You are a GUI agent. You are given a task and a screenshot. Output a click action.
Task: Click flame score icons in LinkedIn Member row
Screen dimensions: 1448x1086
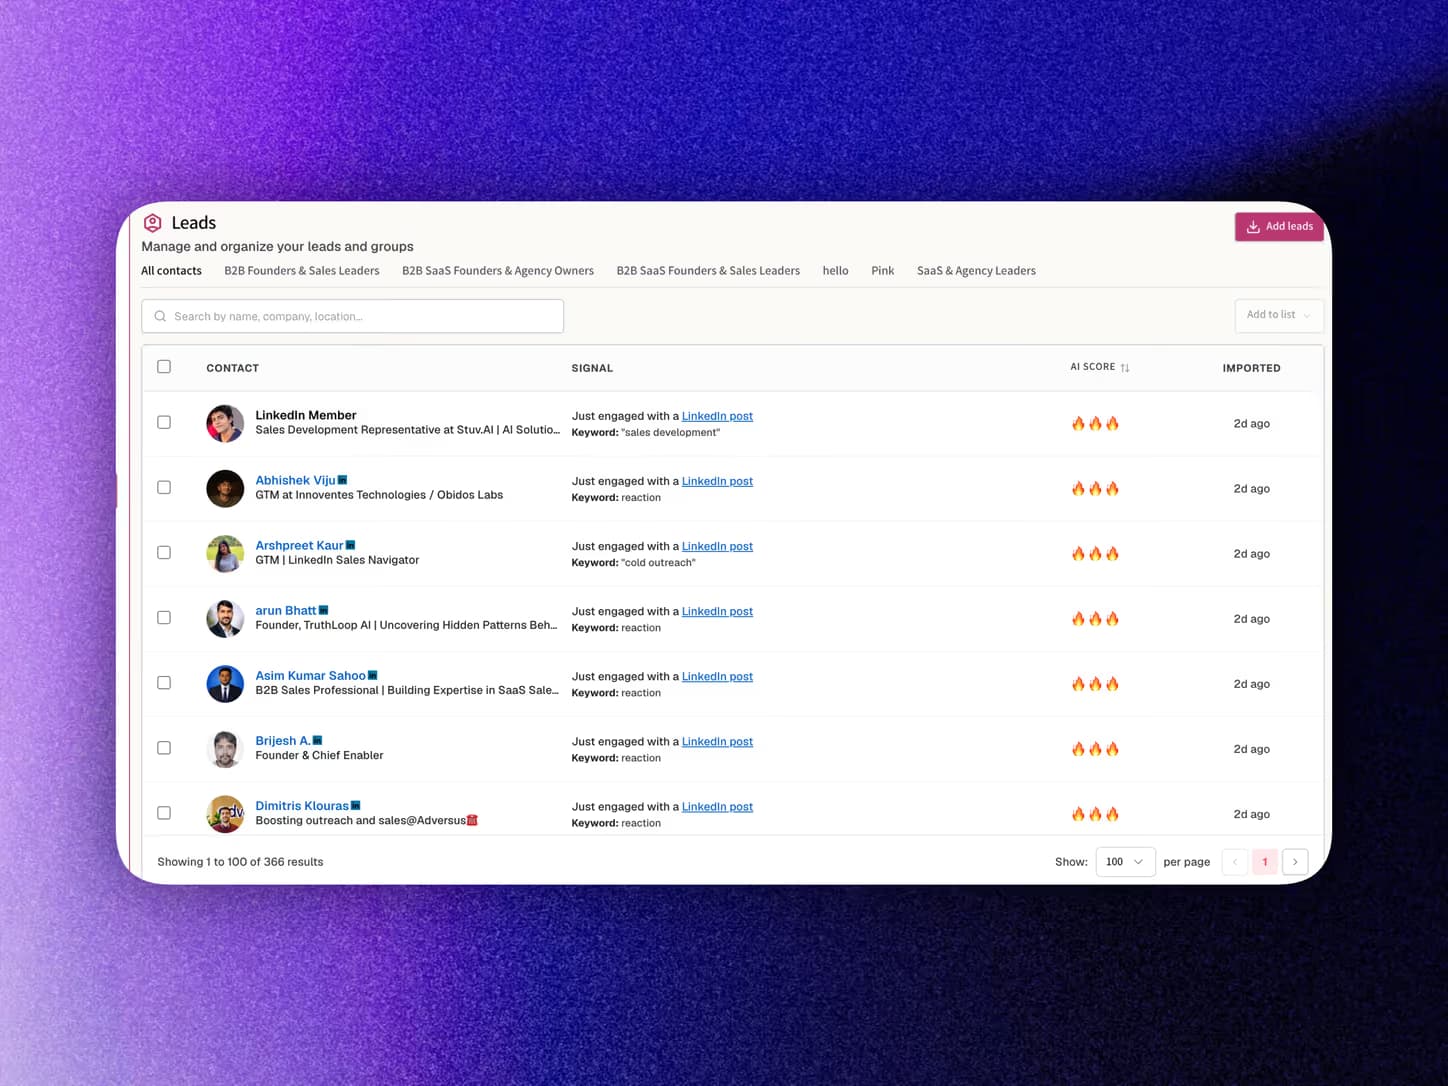coord(1095,423)
